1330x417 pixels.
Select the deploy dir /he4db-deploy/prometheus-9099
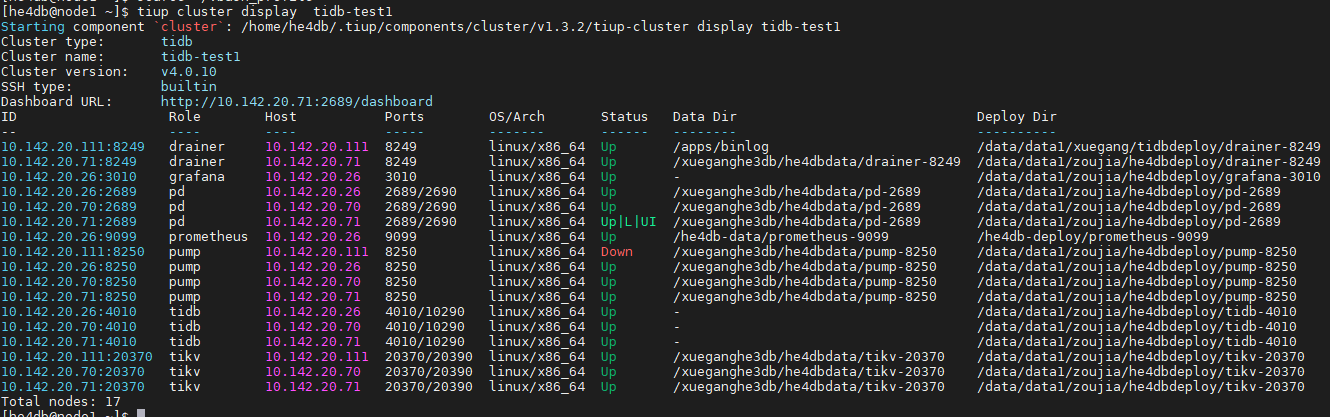click(1093, 237)
